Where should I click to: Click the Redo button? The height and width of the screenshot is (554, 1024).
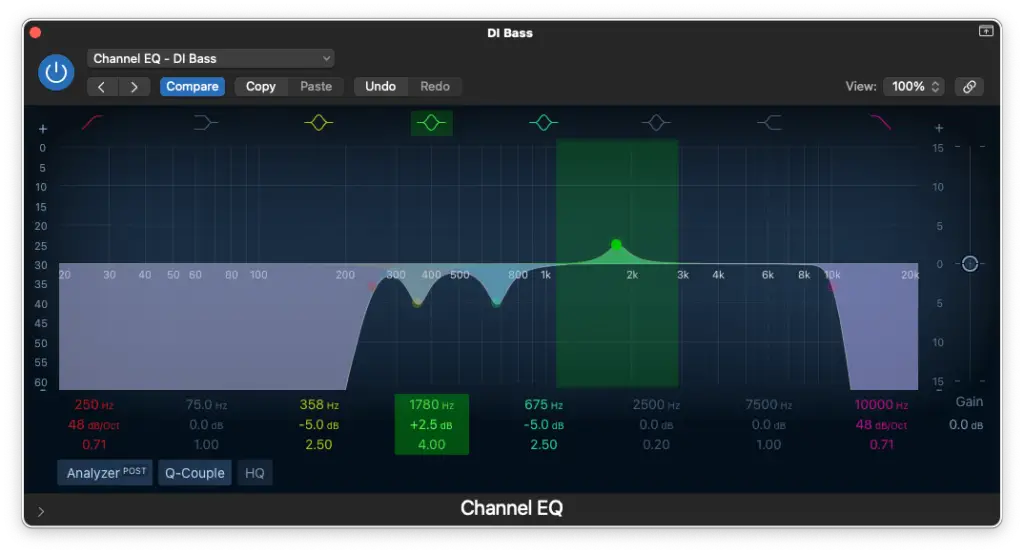tap(435, 86)
